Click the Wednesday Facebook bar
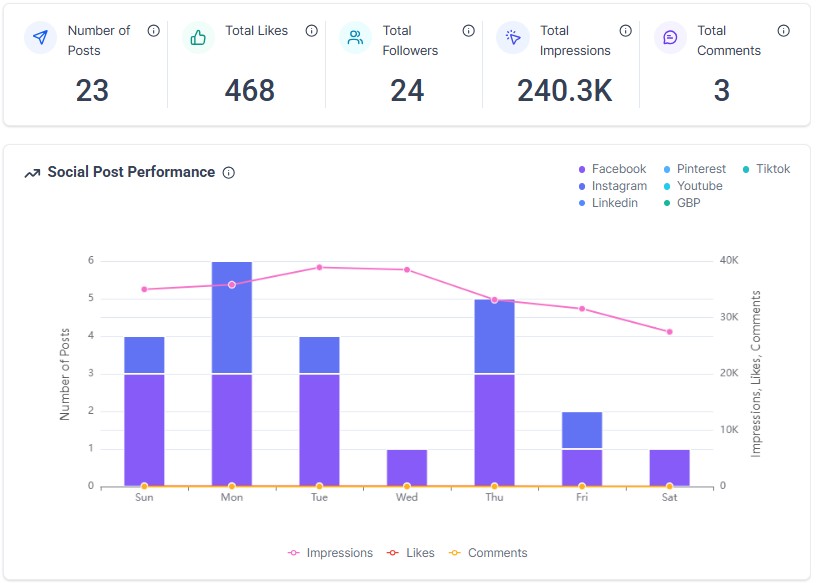The height and width of the screenshot is (583, 822). point(407,468)
